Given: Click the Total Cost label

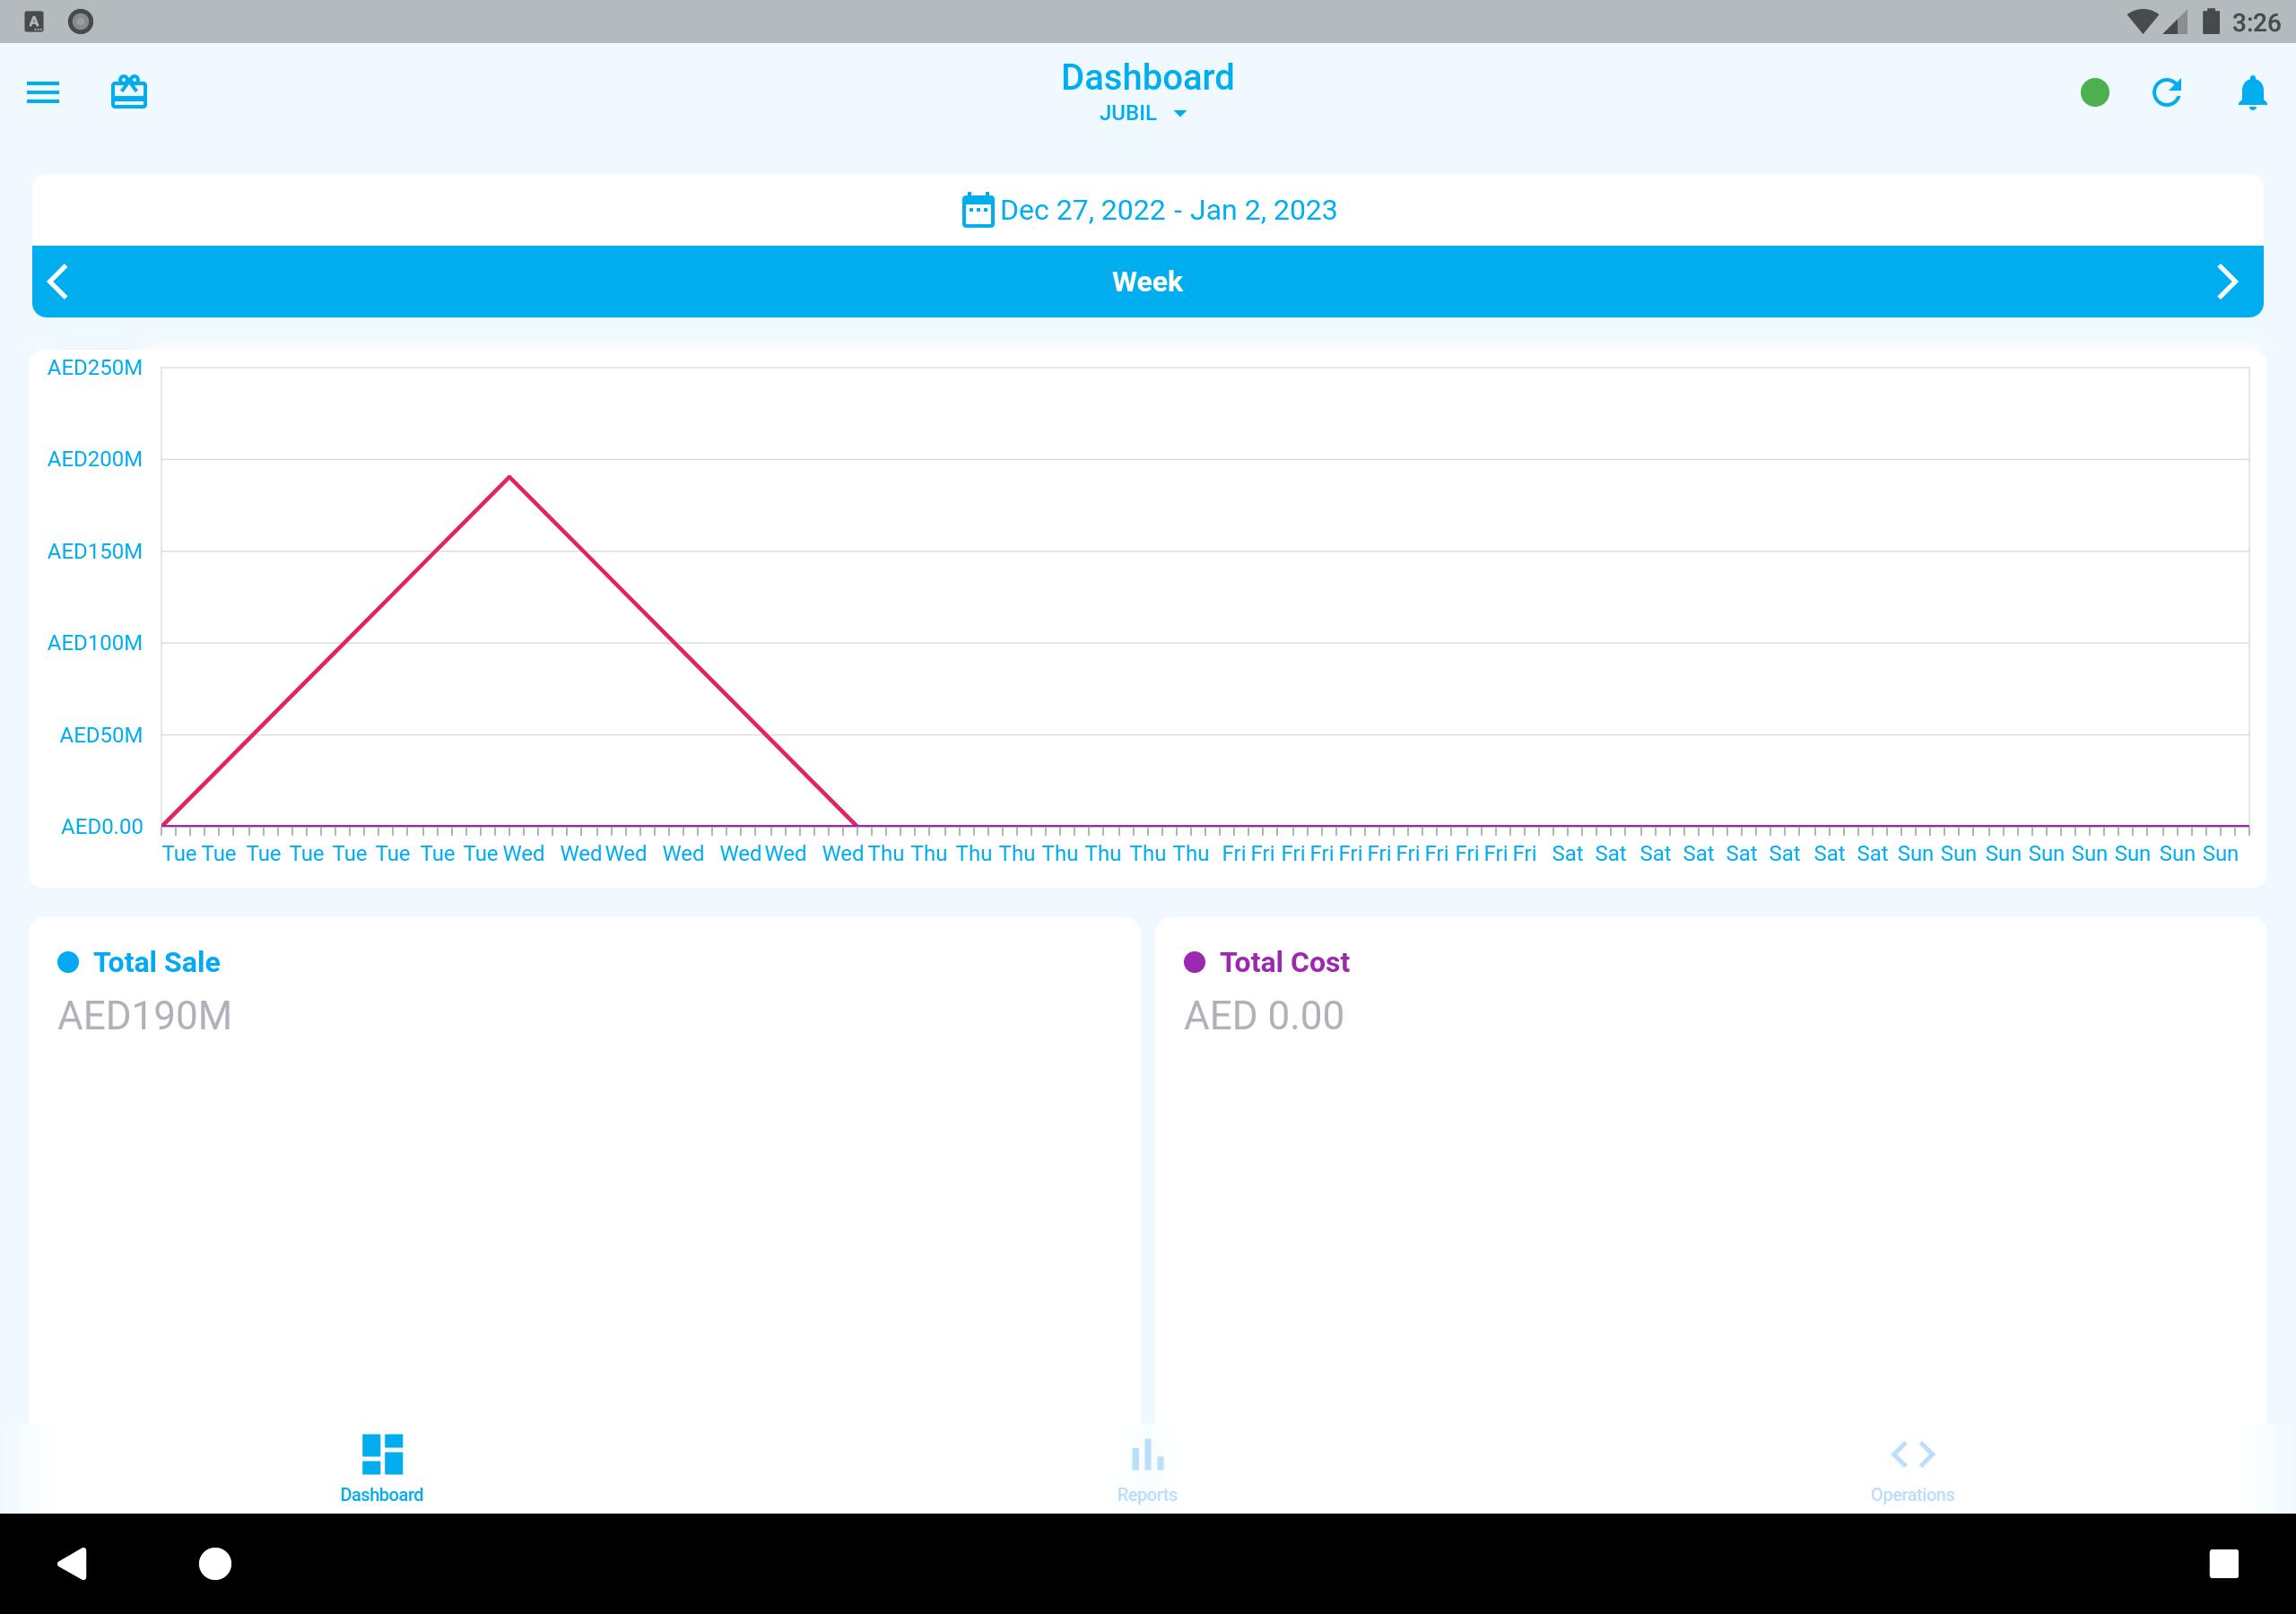Looking at the screenshot, I should (x=1284, y=962).
